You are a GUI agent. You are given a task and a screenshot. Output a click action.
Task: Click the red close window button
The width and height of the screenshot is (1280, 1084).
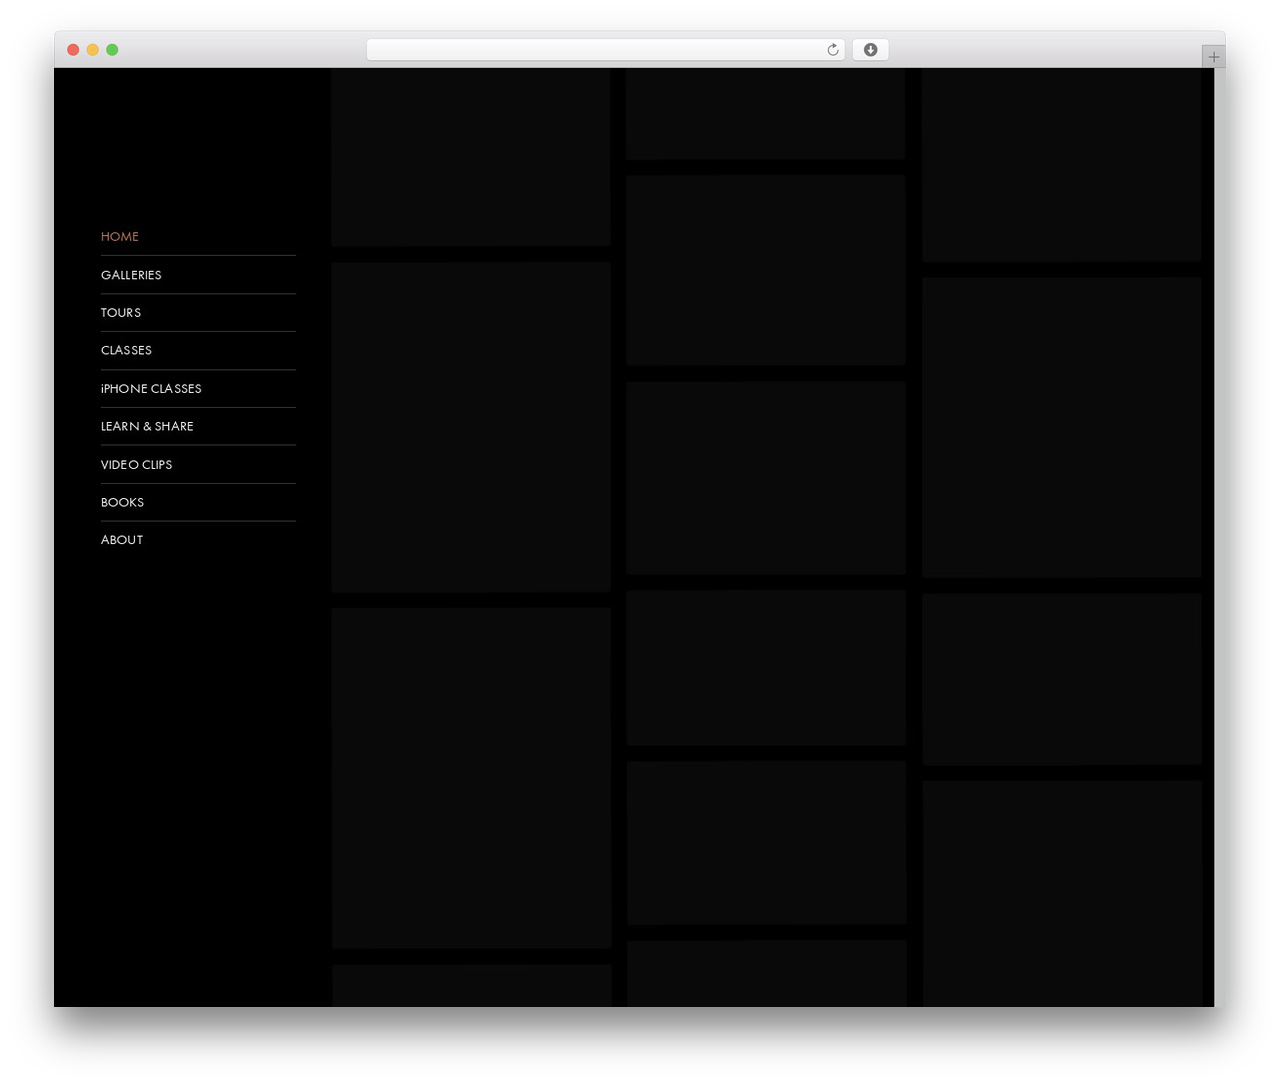click(73, 50)
